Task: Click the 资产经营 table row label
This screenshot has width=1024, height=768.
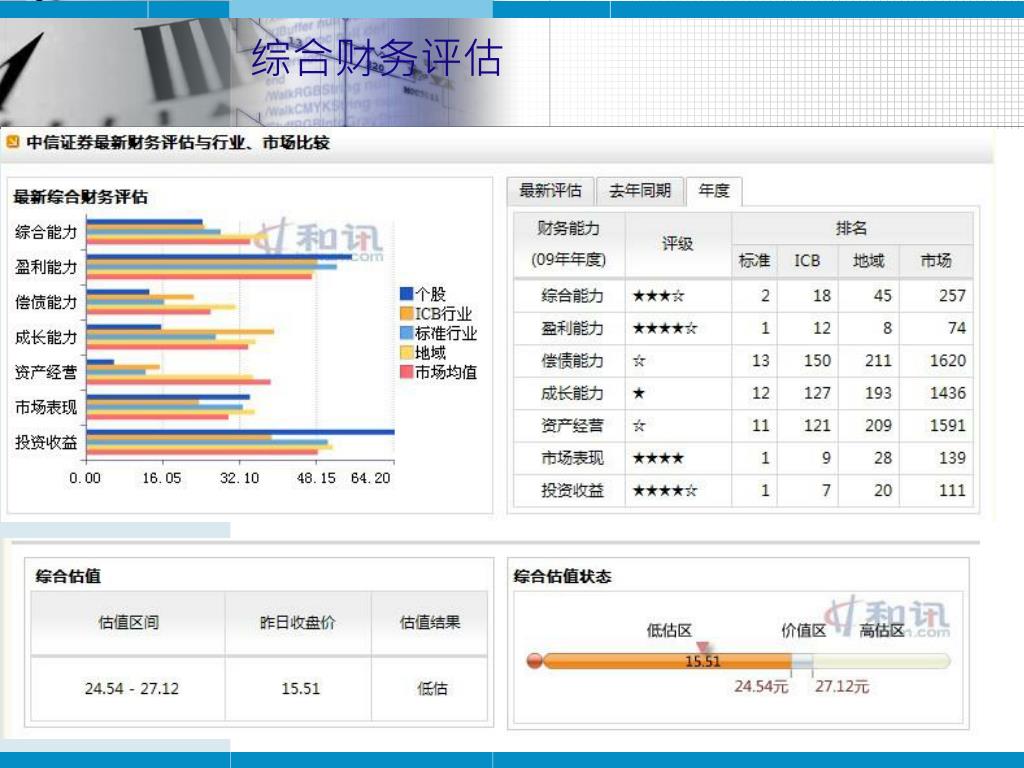Action: click(x=572, y=426)
